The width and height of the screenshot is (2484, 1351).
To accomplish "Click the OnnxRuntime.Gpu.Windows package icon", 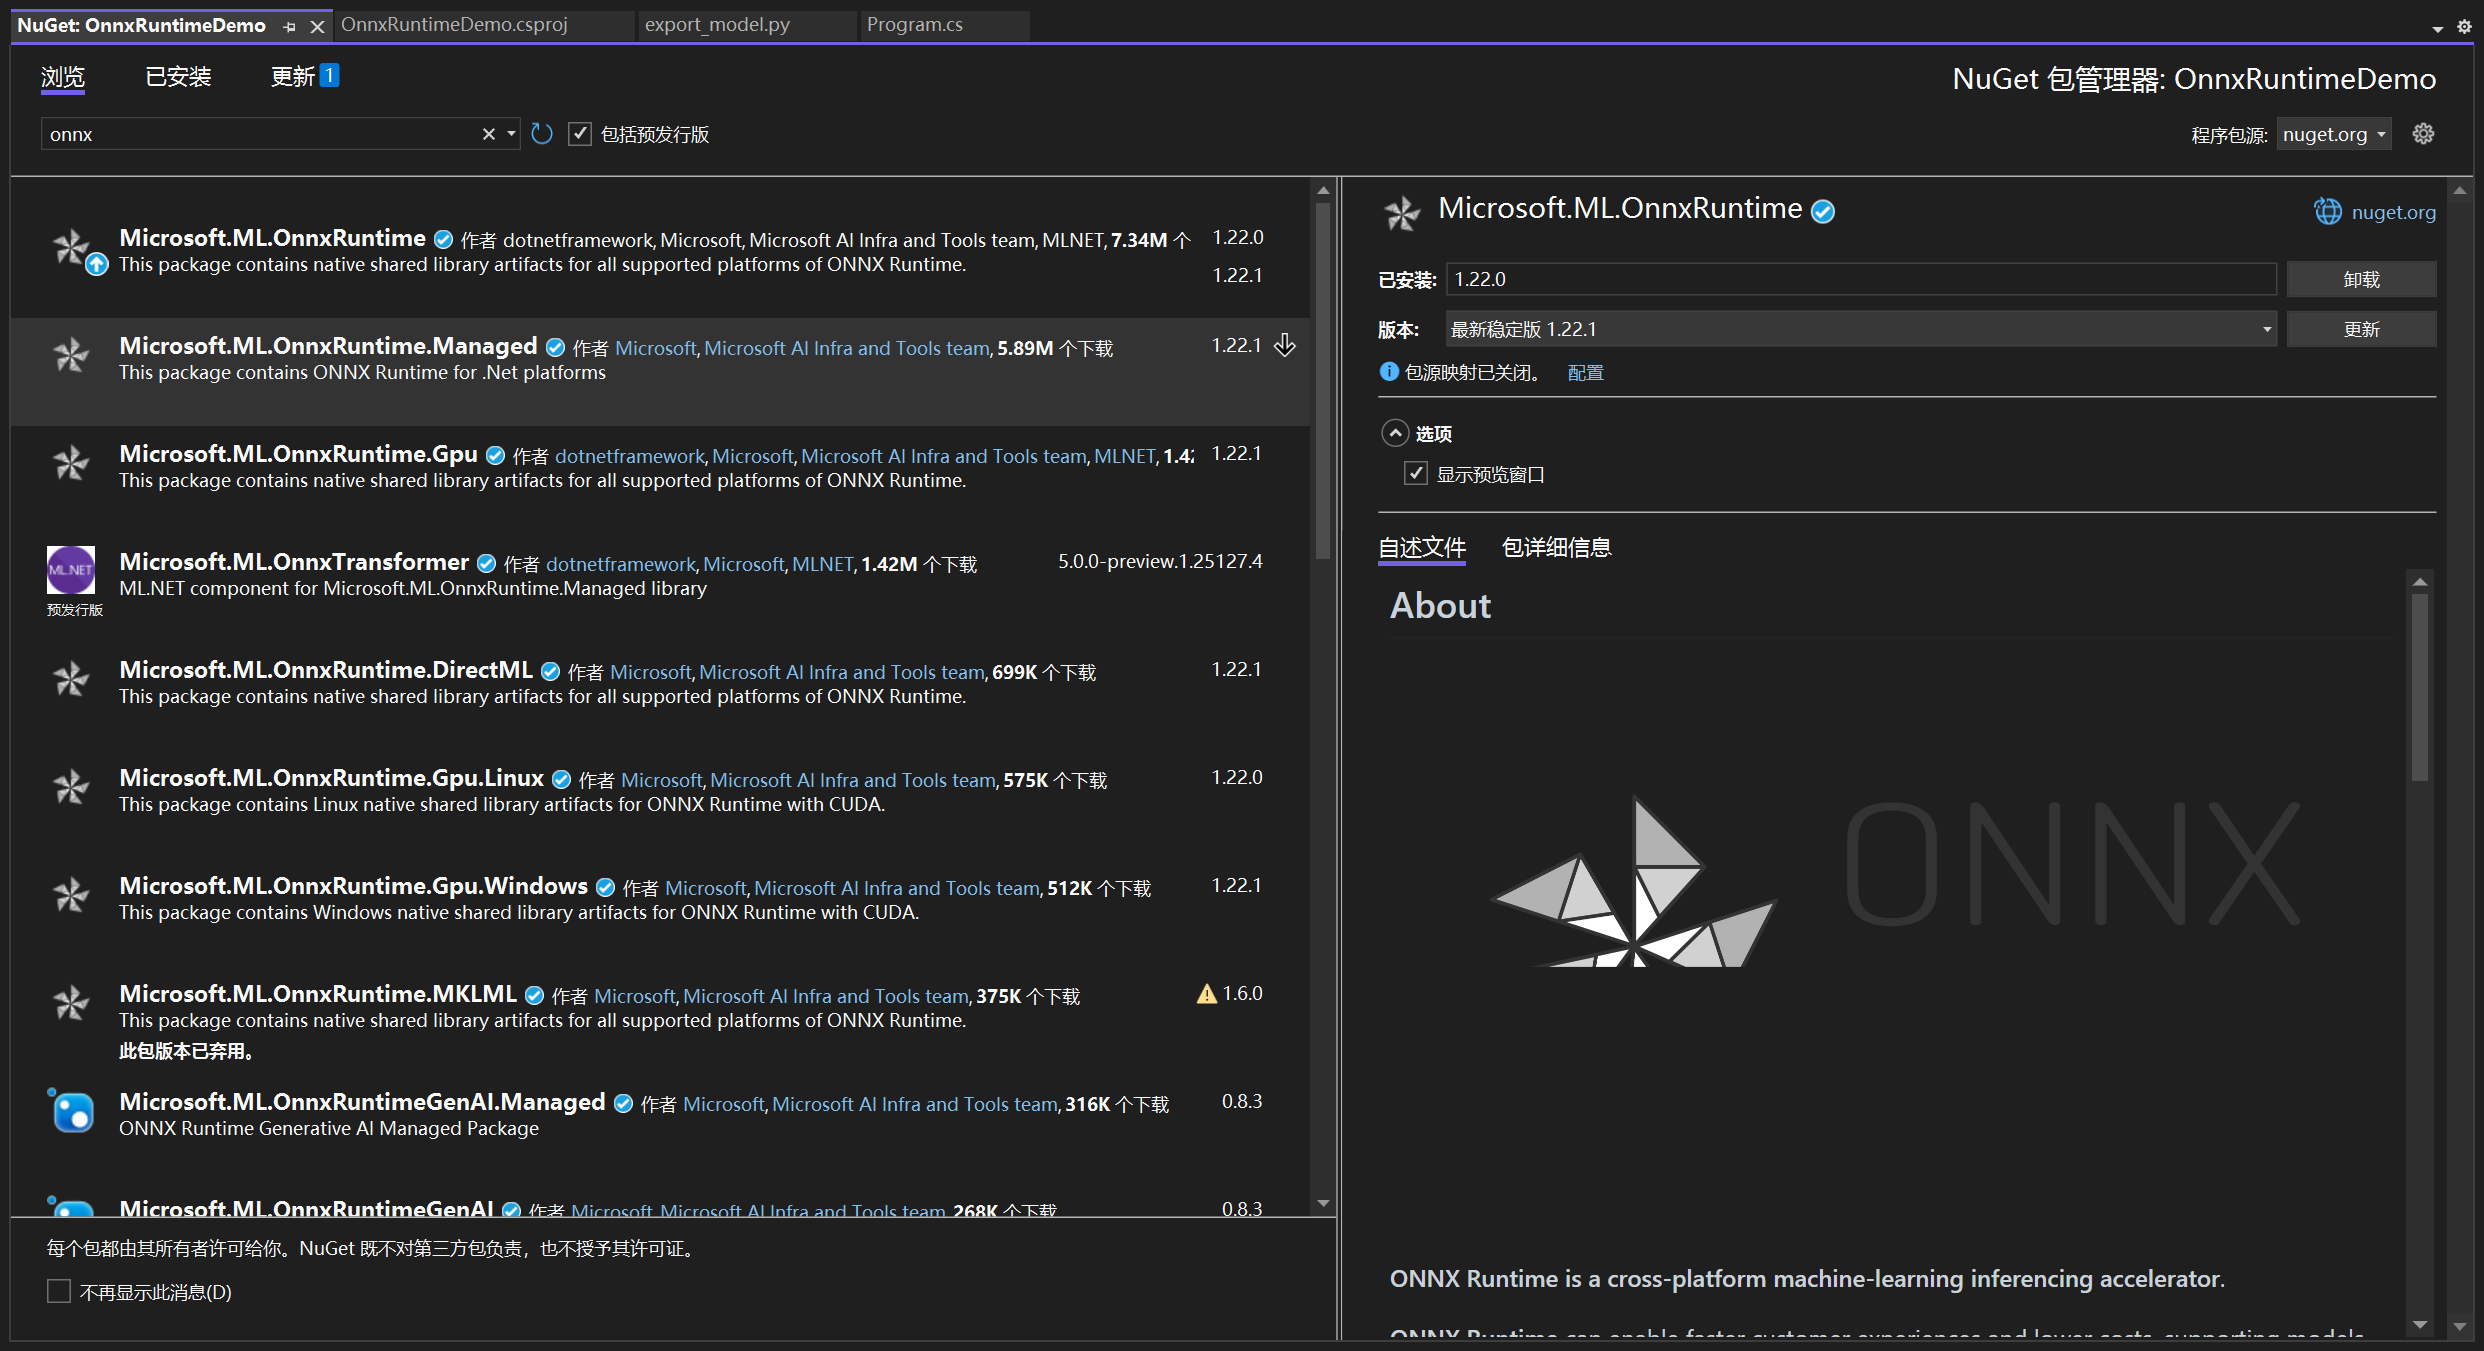I will click(72, 895).
